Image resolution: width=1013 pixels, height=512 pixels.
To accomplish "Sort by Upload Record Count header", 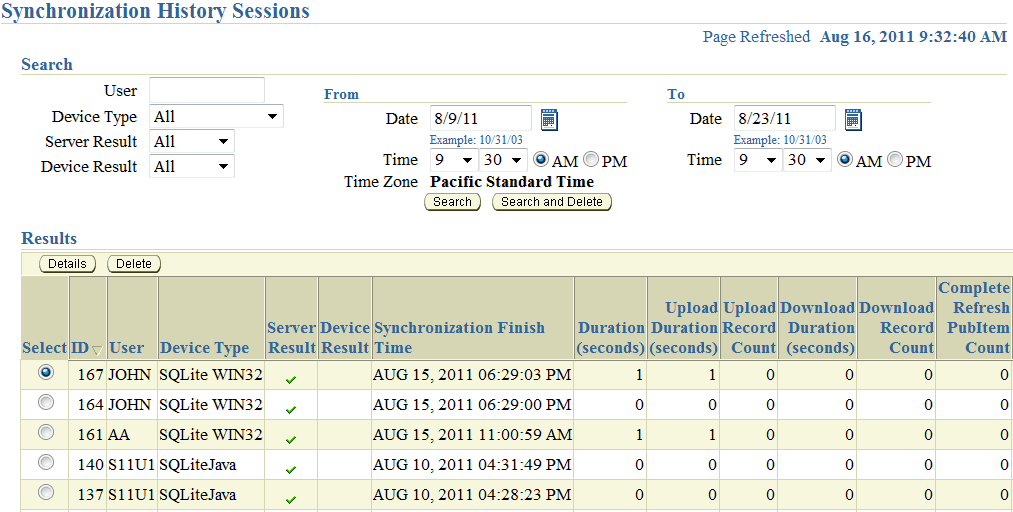I will coord(749,328).
